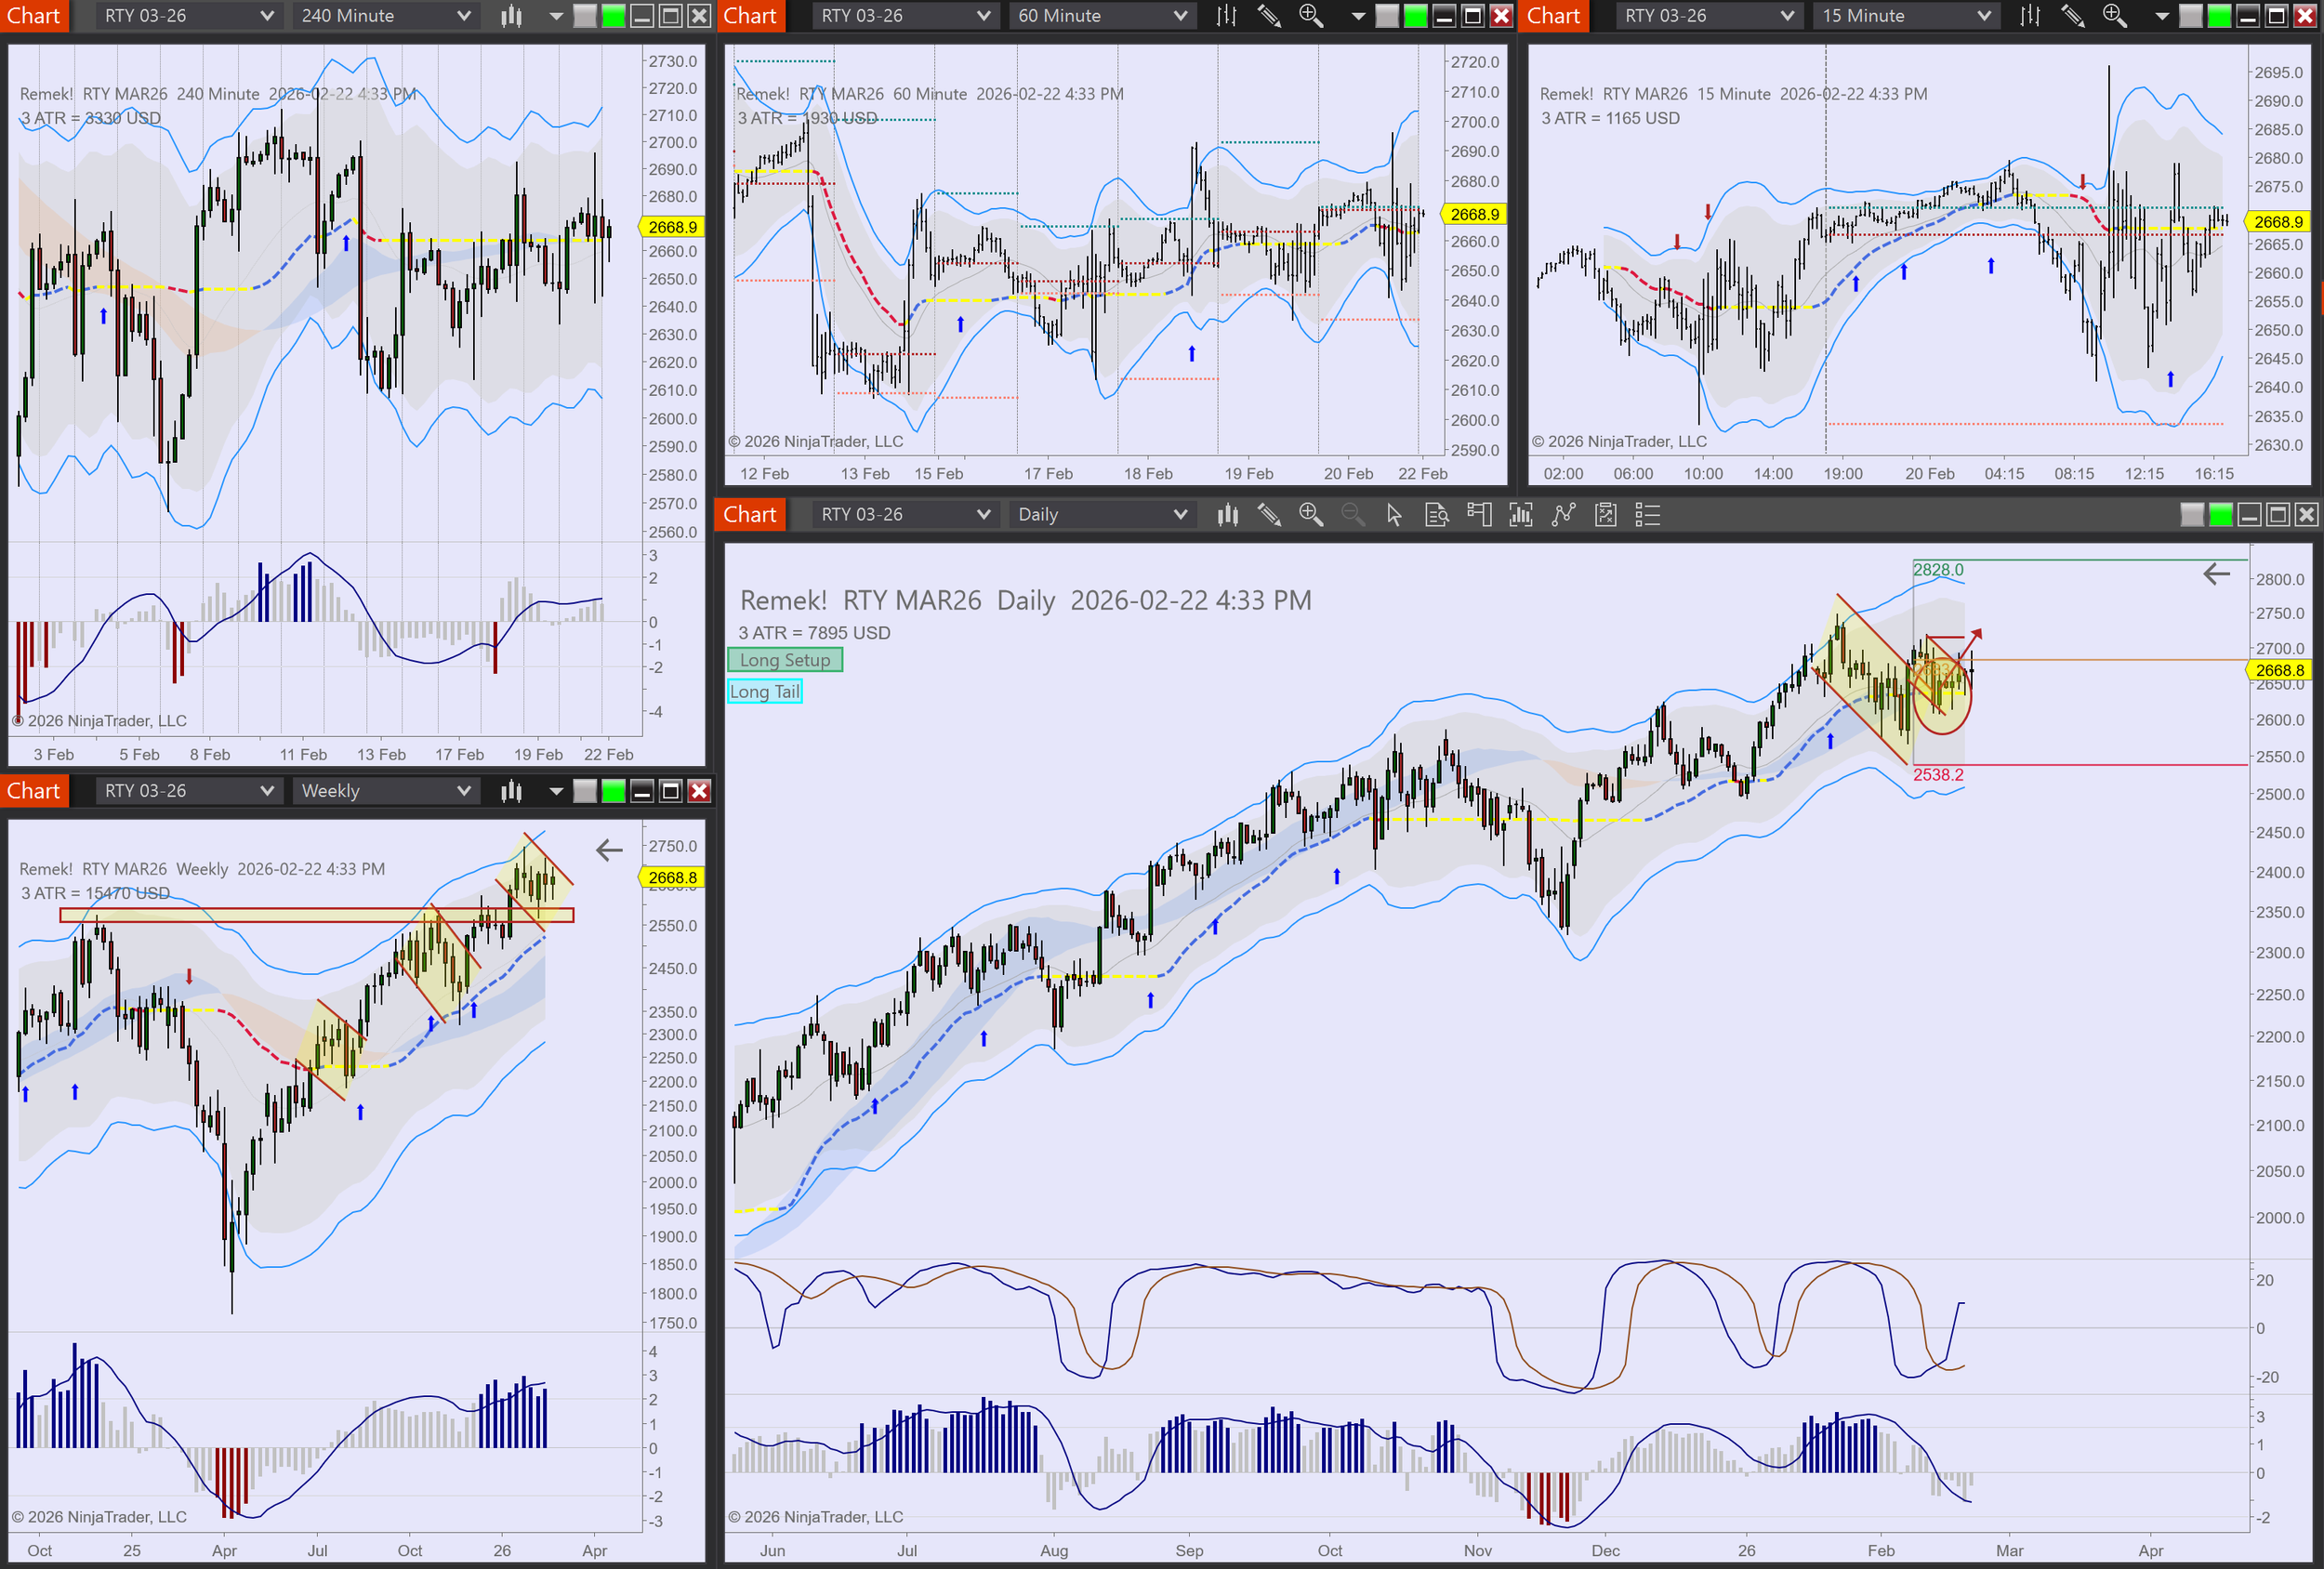
Task: Open the 240 Minute interval dropdown
Action: click(385, 16)
